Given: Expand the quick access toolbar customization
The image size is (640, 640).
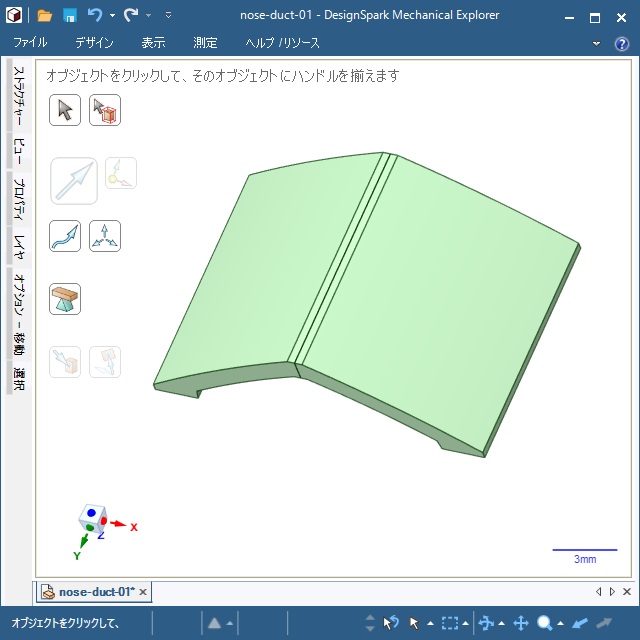Looking at the screenshot, I should click(168, 16).
